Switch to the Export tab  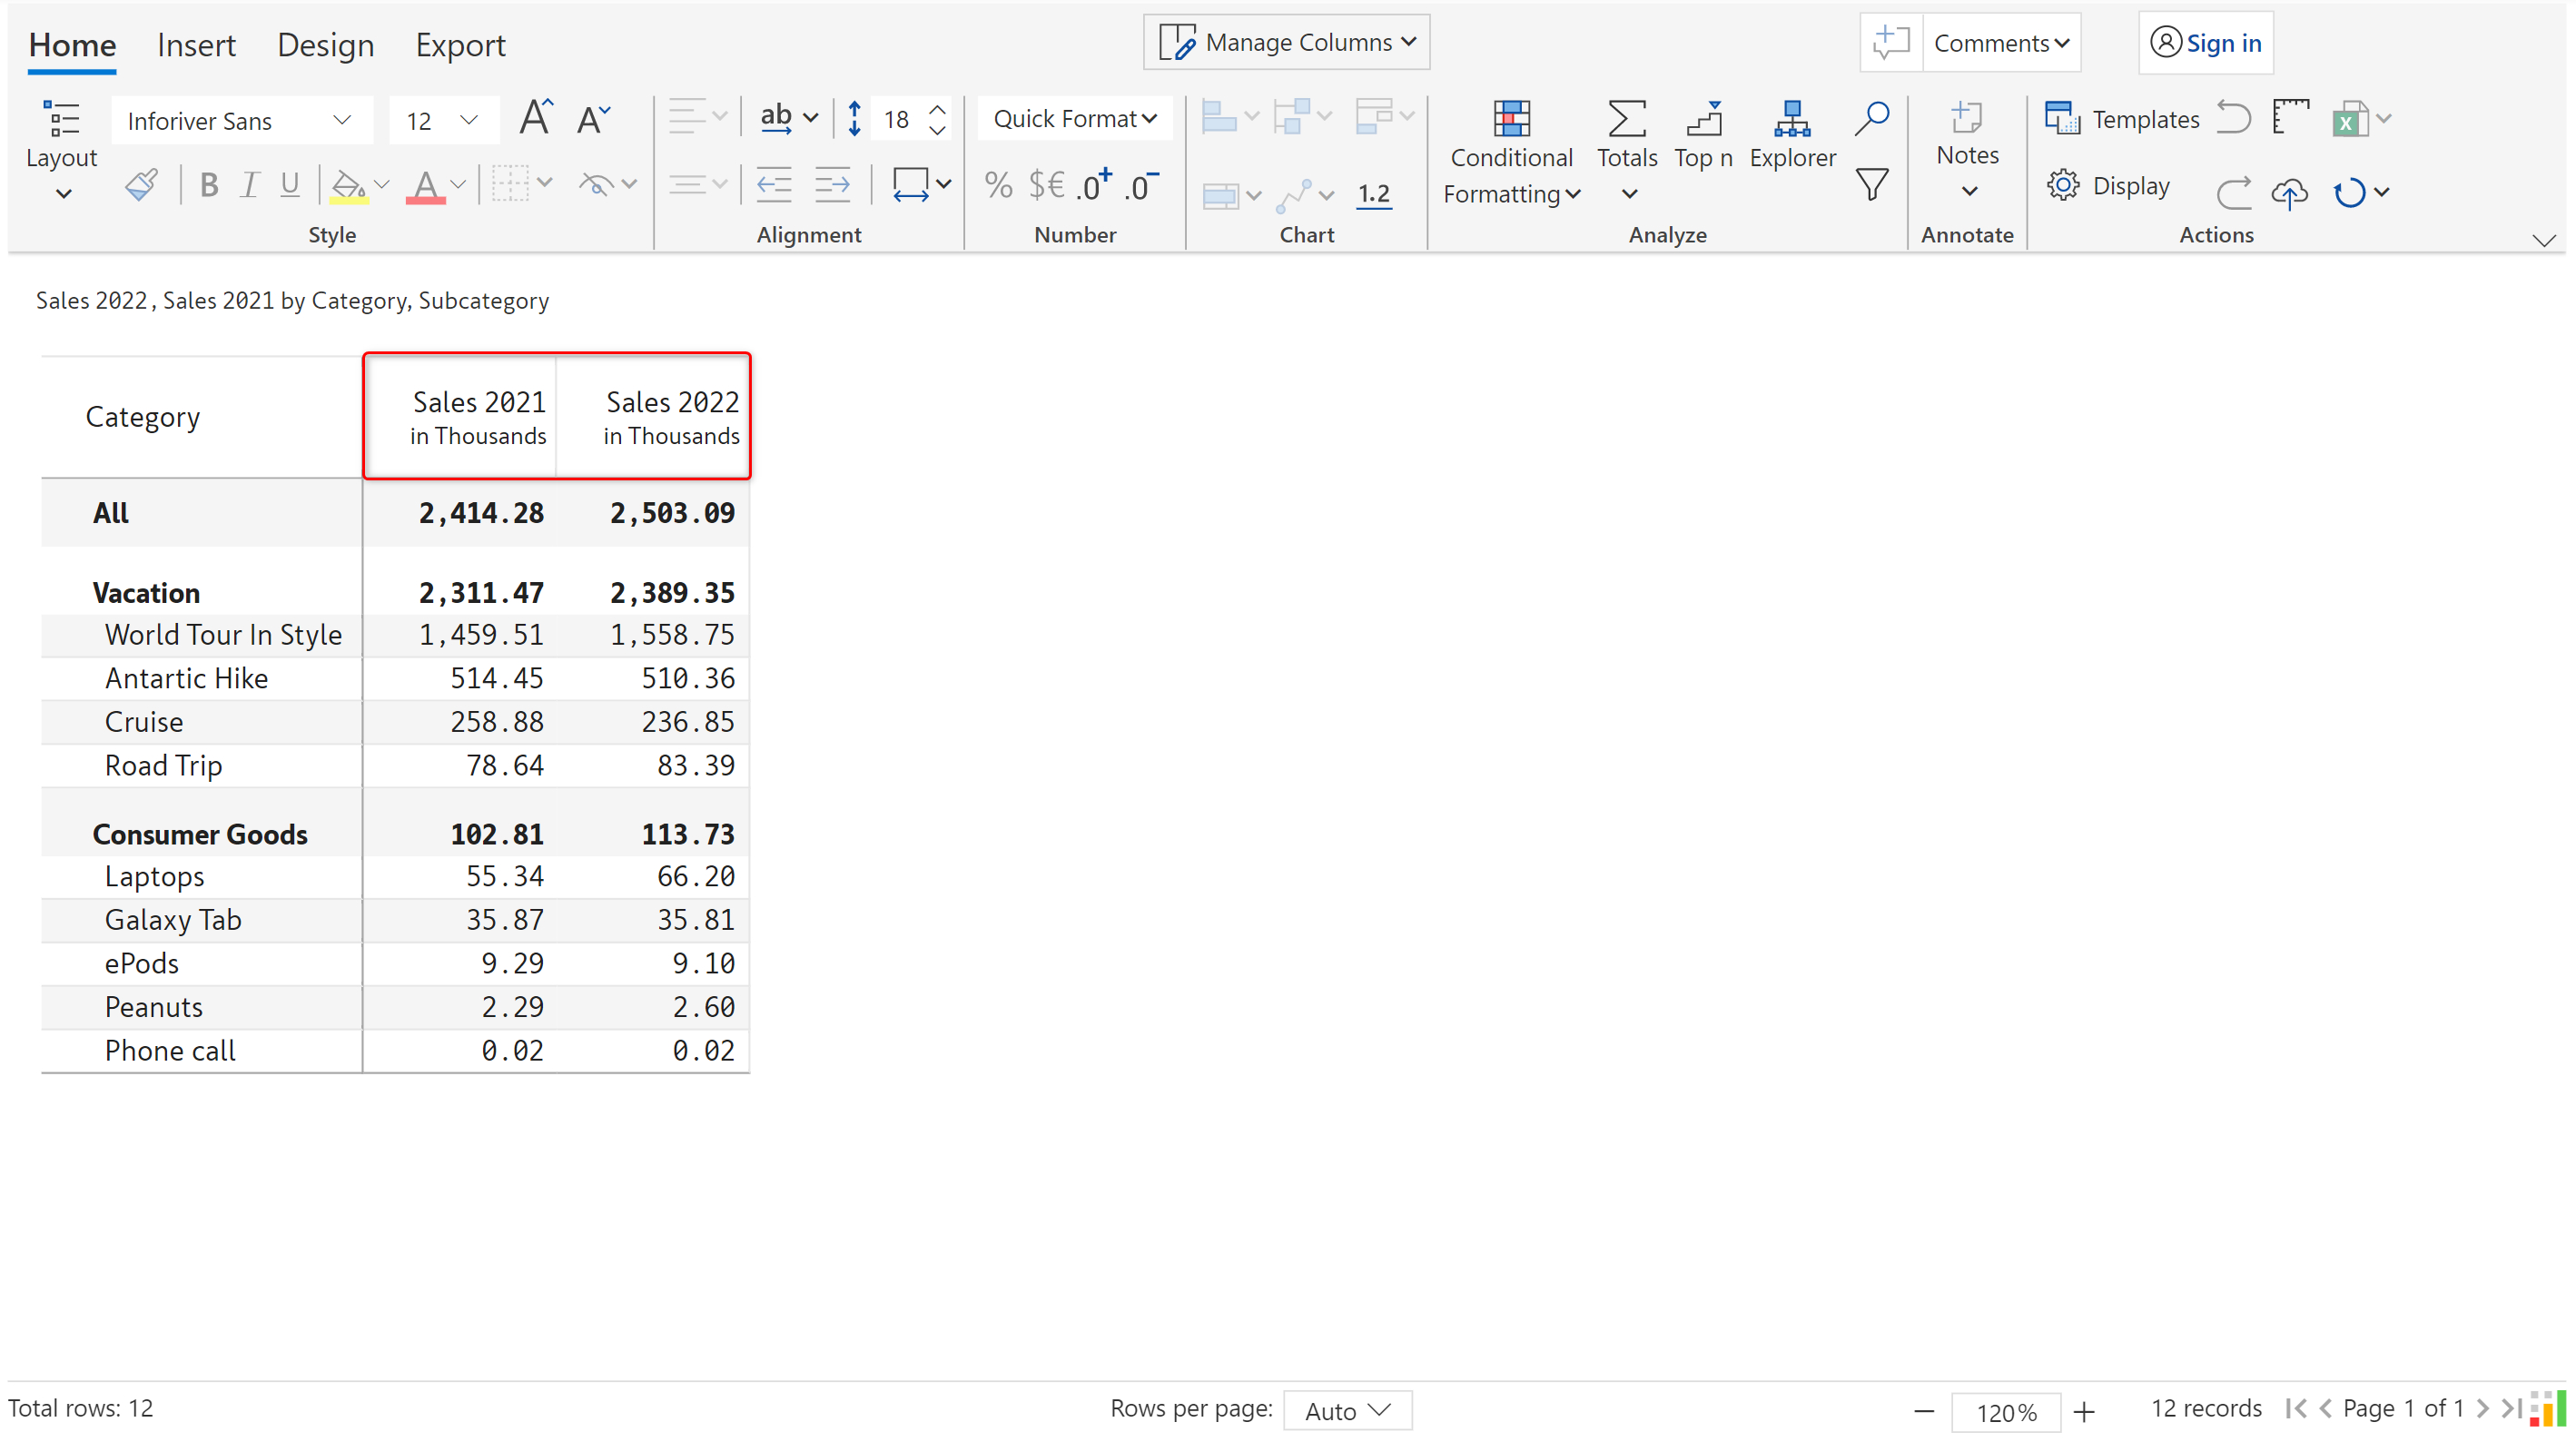[460, 45]
